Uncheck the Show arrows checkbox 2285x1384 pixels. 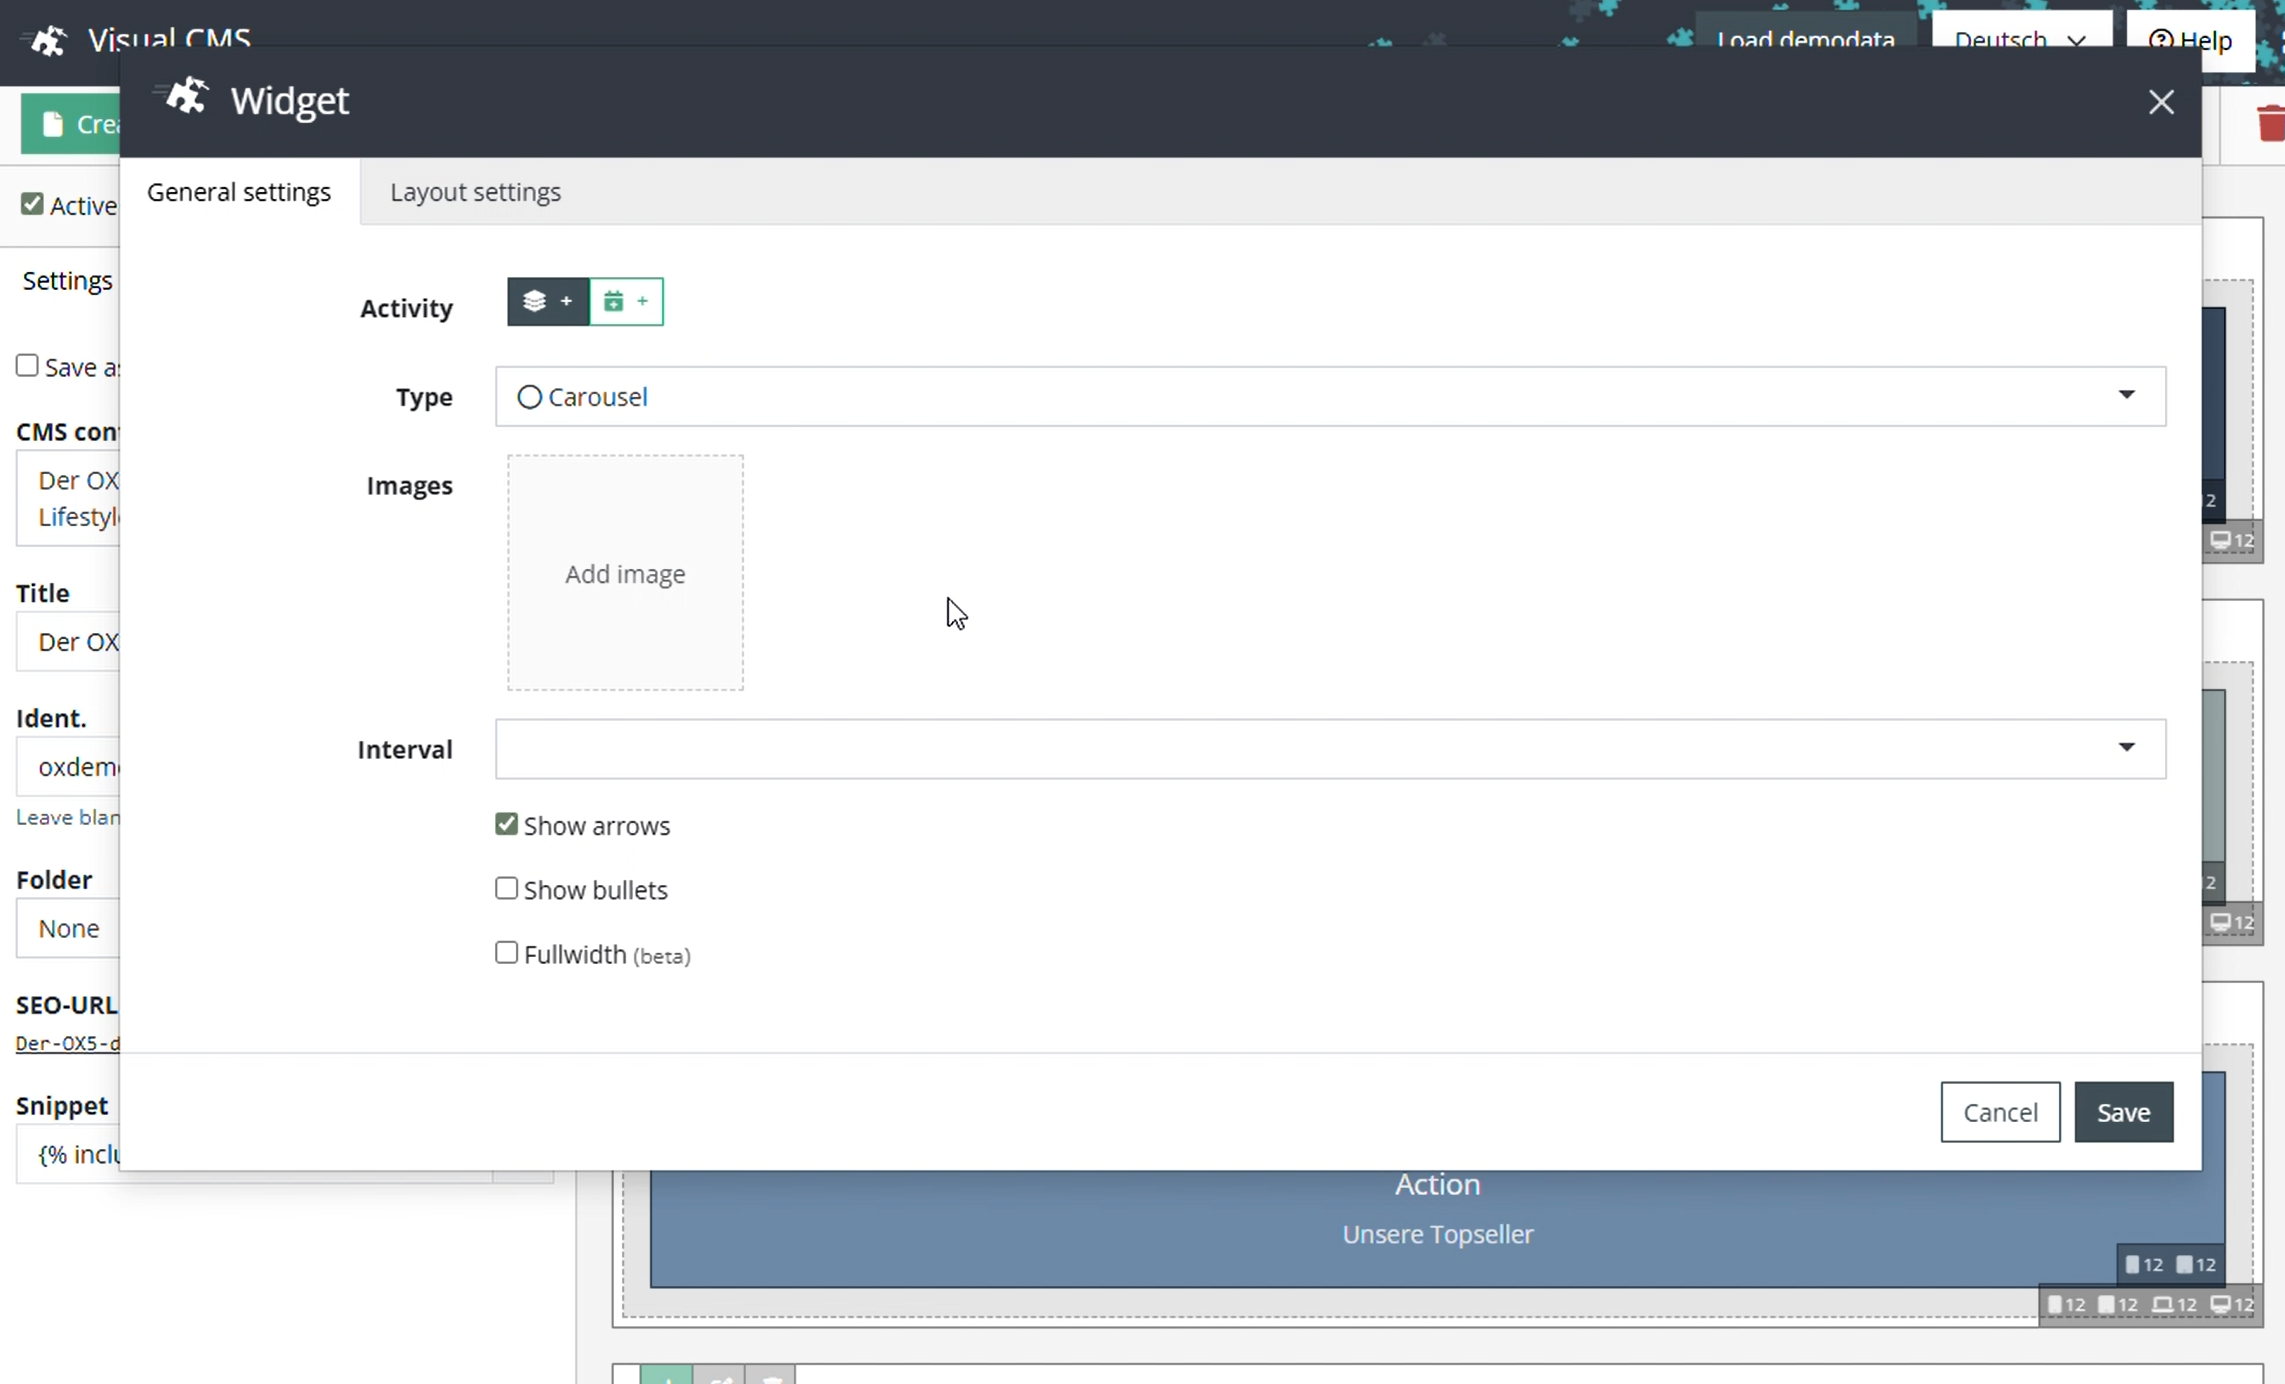(x=506, y=824)
